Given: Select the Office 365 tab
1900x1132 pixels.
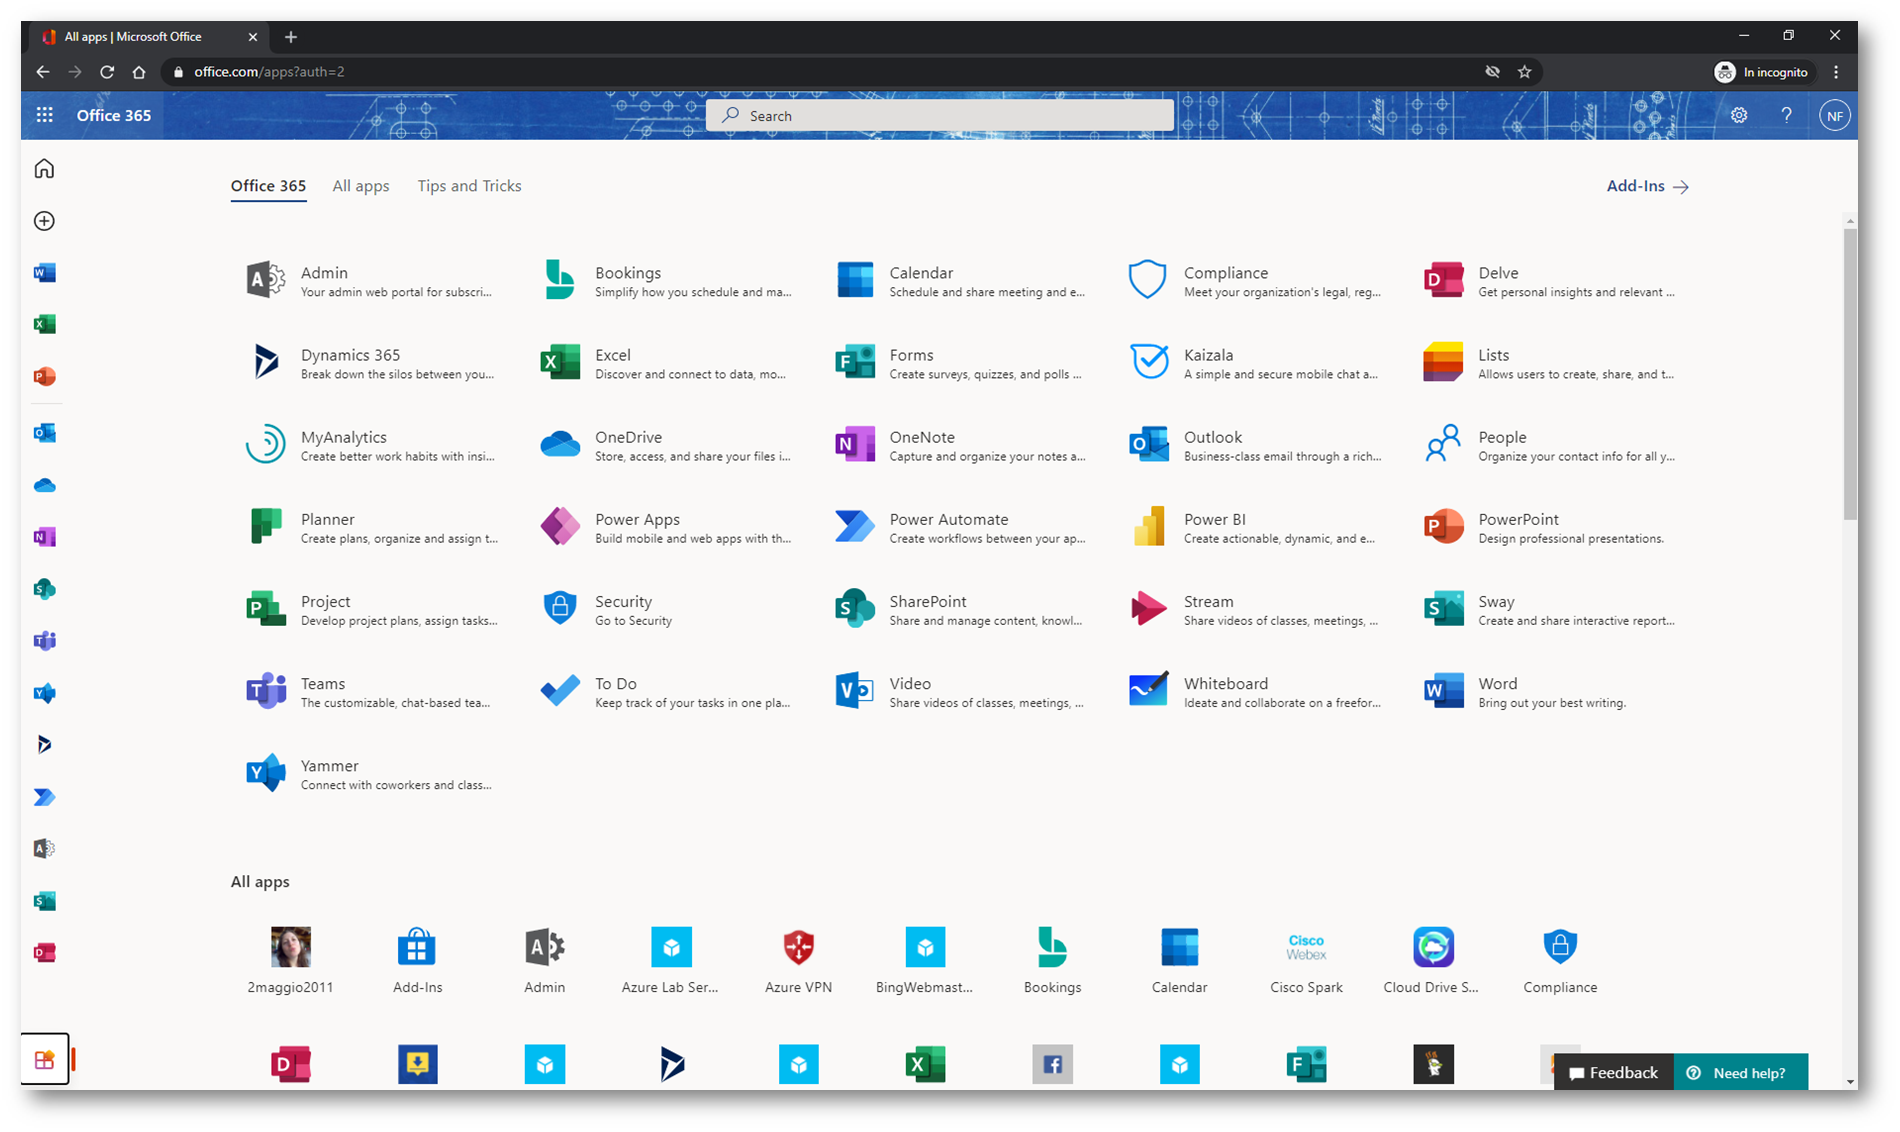Looking at the screenshot, I should [x=268, y=186].
